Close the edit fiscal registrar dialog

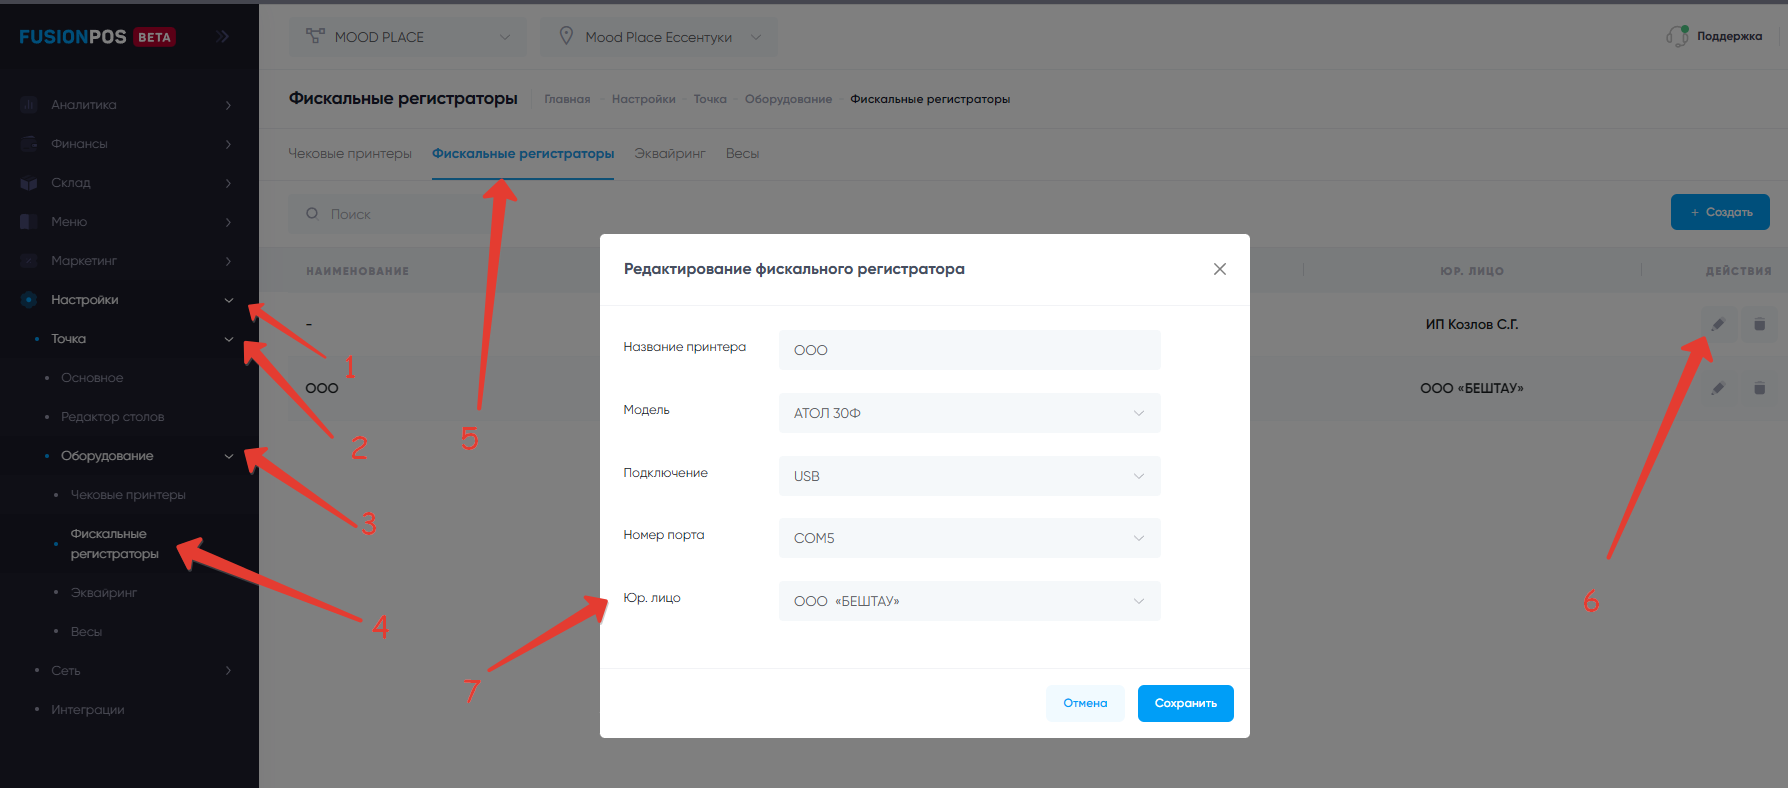click(1219, 269)
